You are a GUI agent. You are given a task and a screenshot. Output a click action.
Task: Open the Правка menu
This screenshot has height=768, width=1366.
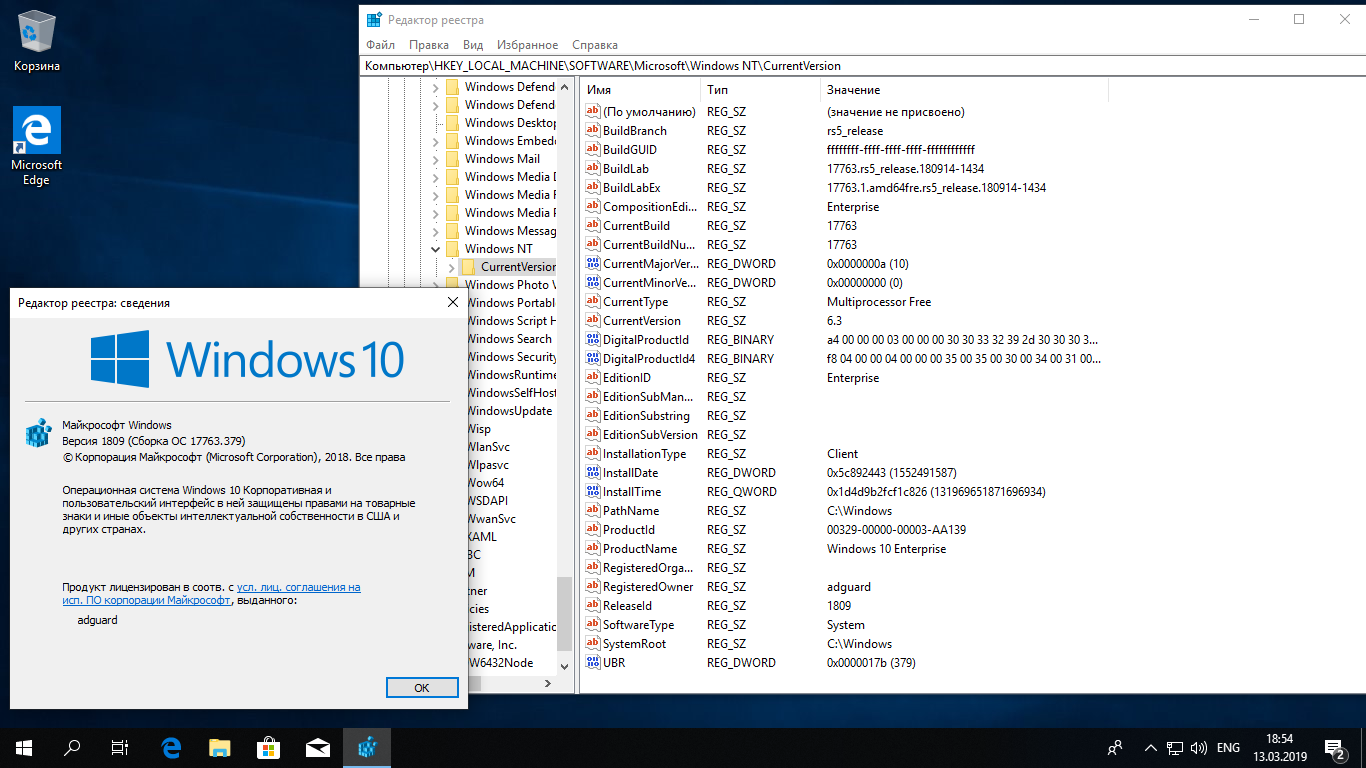click(429, 45)
